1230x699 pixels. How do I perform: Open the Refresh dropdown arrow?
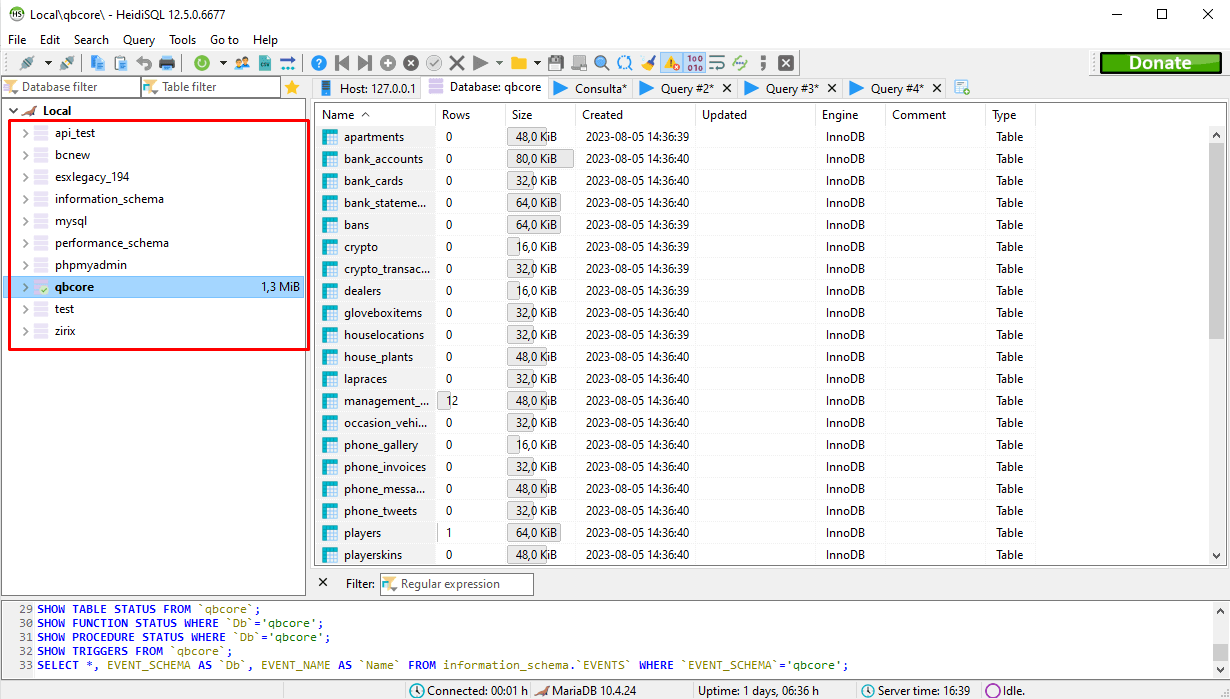(x=222, y=63)
